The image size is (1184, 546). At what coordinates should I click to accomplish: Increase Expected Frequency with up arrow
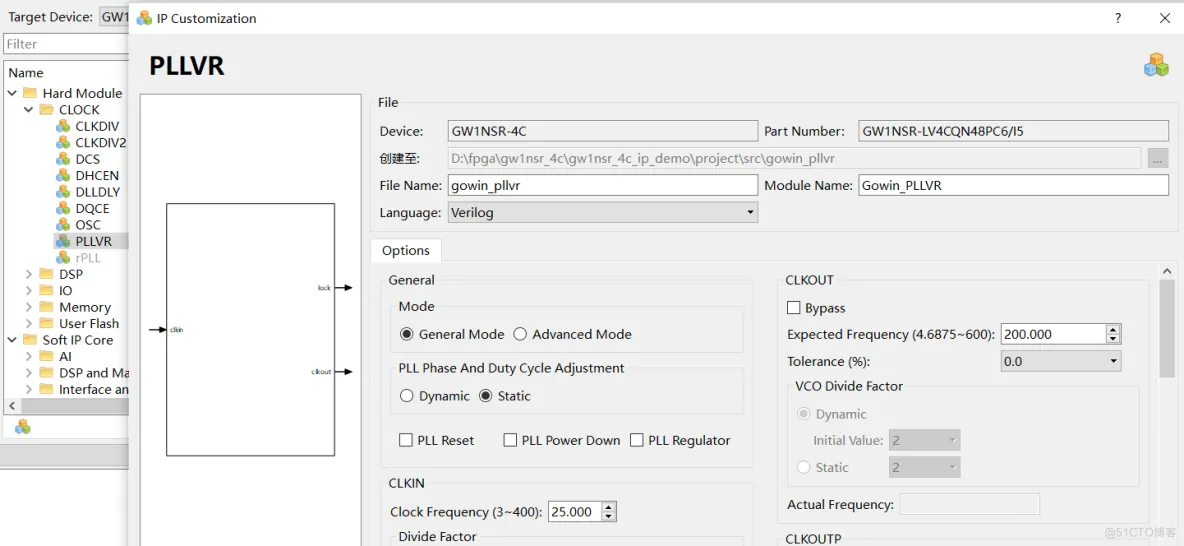click(1113, 329)
